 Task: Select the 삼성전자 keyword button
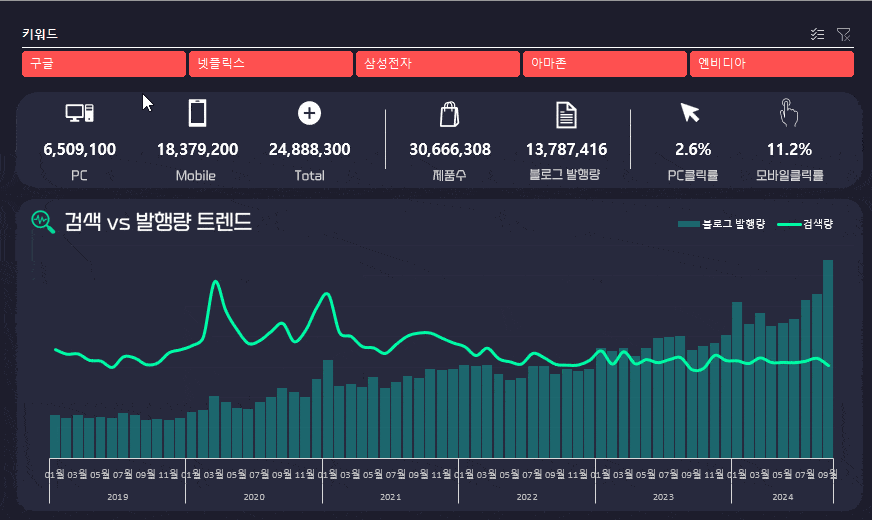pos(438,64)
